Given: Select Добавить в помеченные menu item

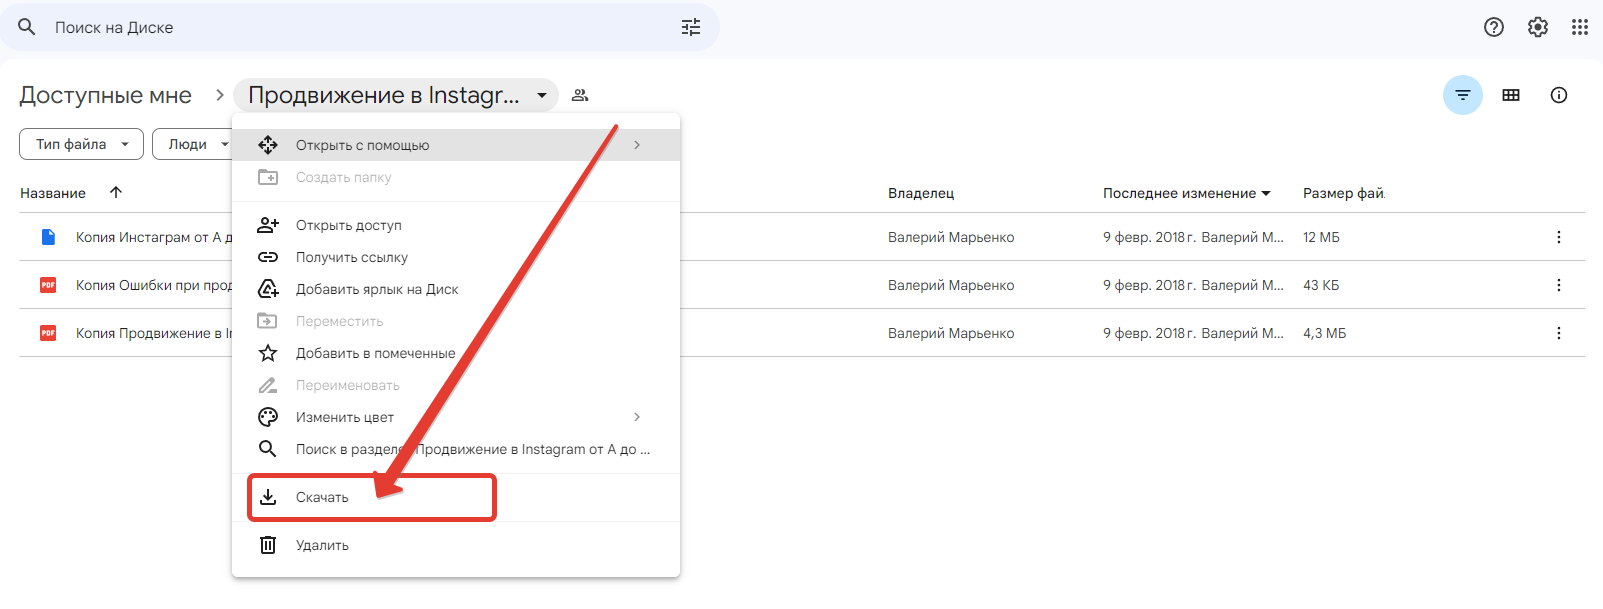Looking at the screenshot, I should 456,353.
